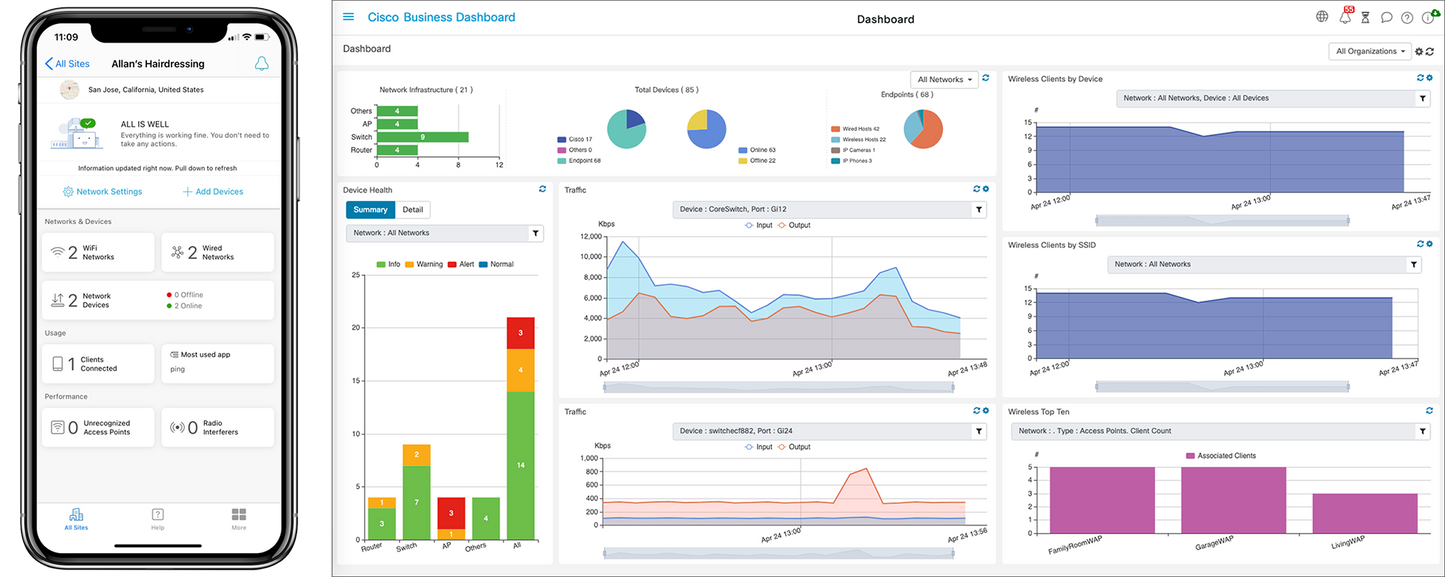Click the globe language icon in the header
1445x577 pixels.
[1322, 17]
